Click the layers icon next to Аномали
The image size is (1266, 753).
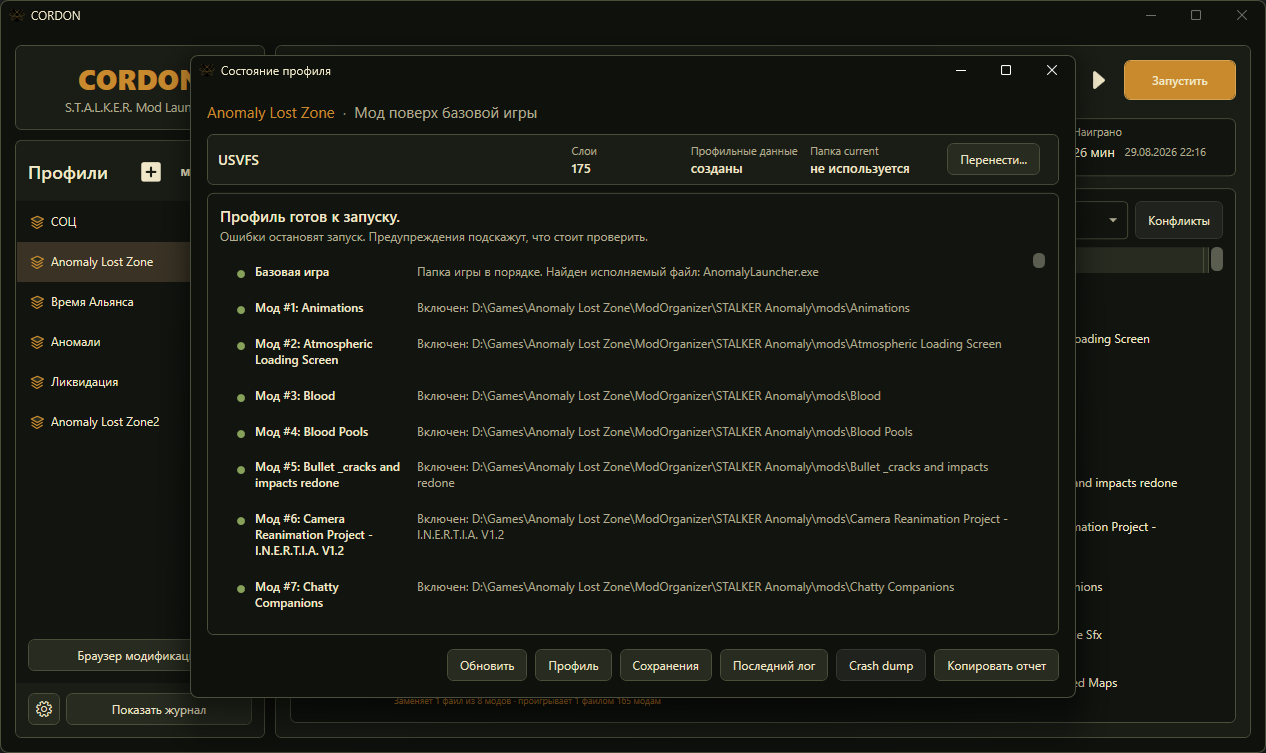tap(37, 342)
